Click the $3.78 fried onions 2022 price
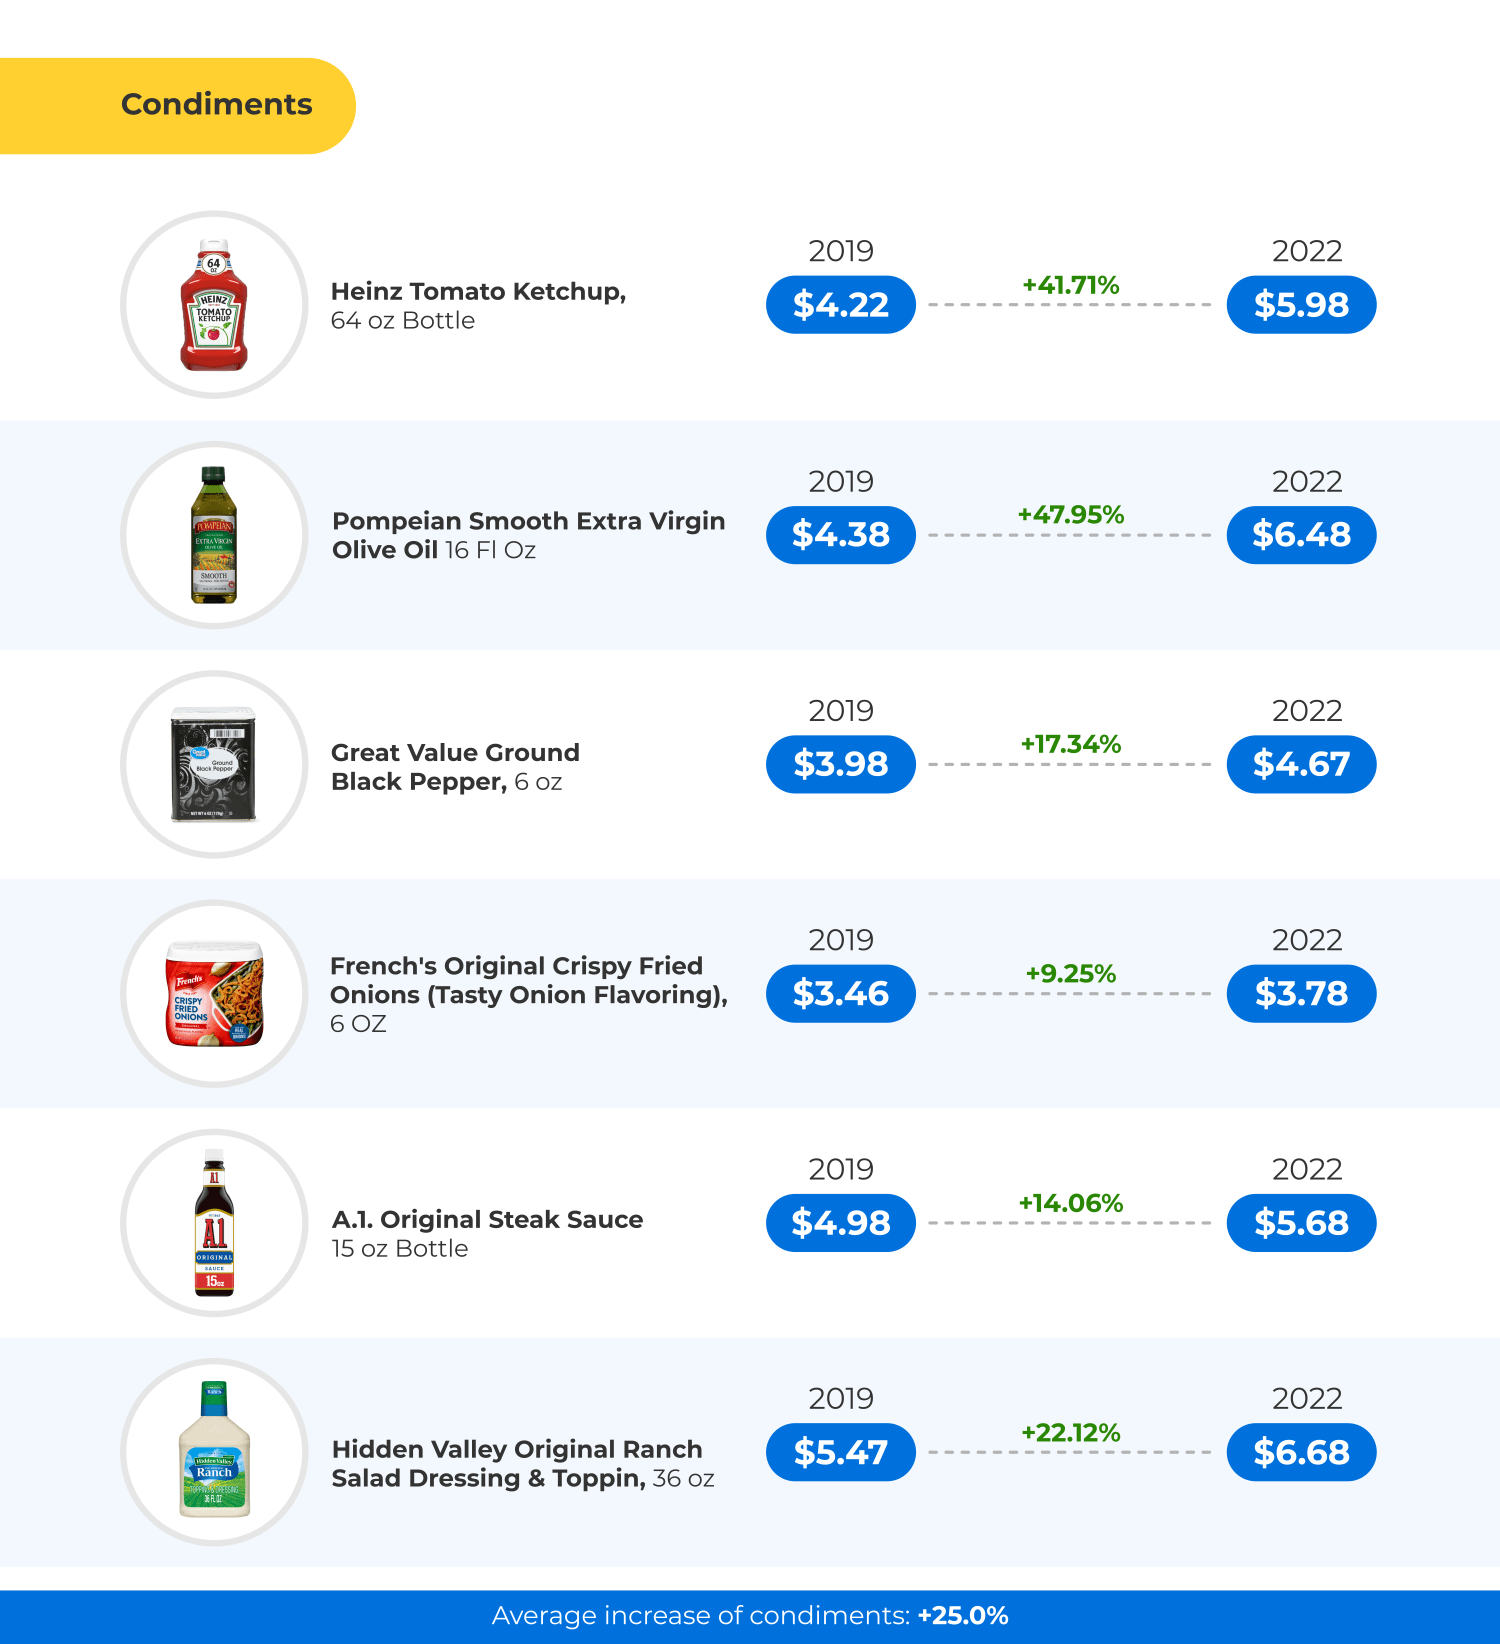The height and width of the screenshot is (1644, 1500). coord(1301,994)
